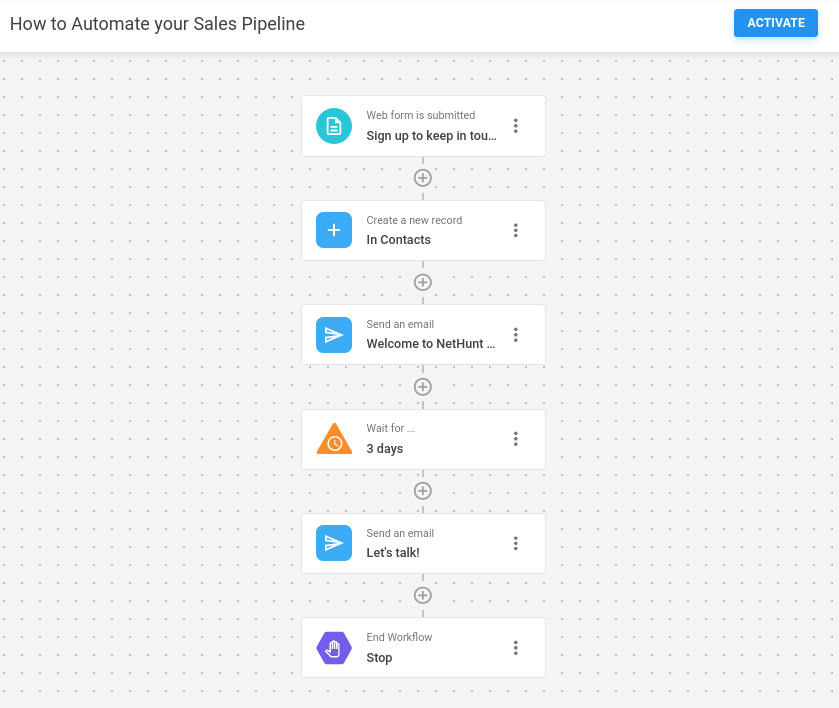This screenshot has height=708, width=839.
Task: Click the paper plane icon for Welcome email
Action: [x=334, y=335]
